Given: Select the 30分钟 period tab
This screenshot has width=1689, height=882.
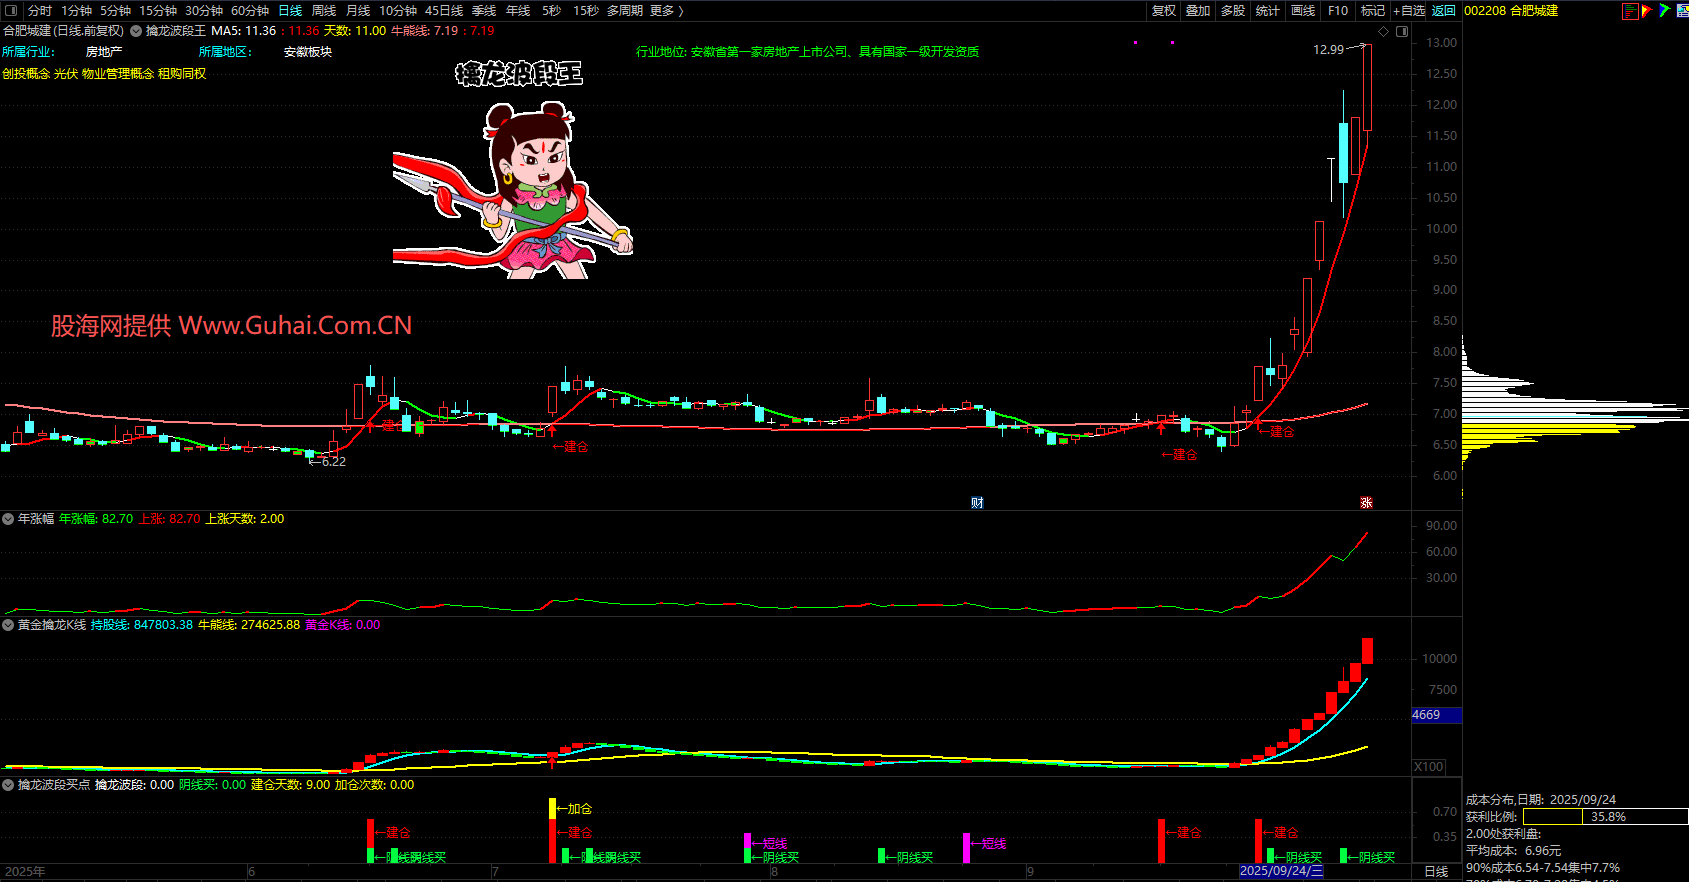Looking at the screenshot, I should 204,11.
